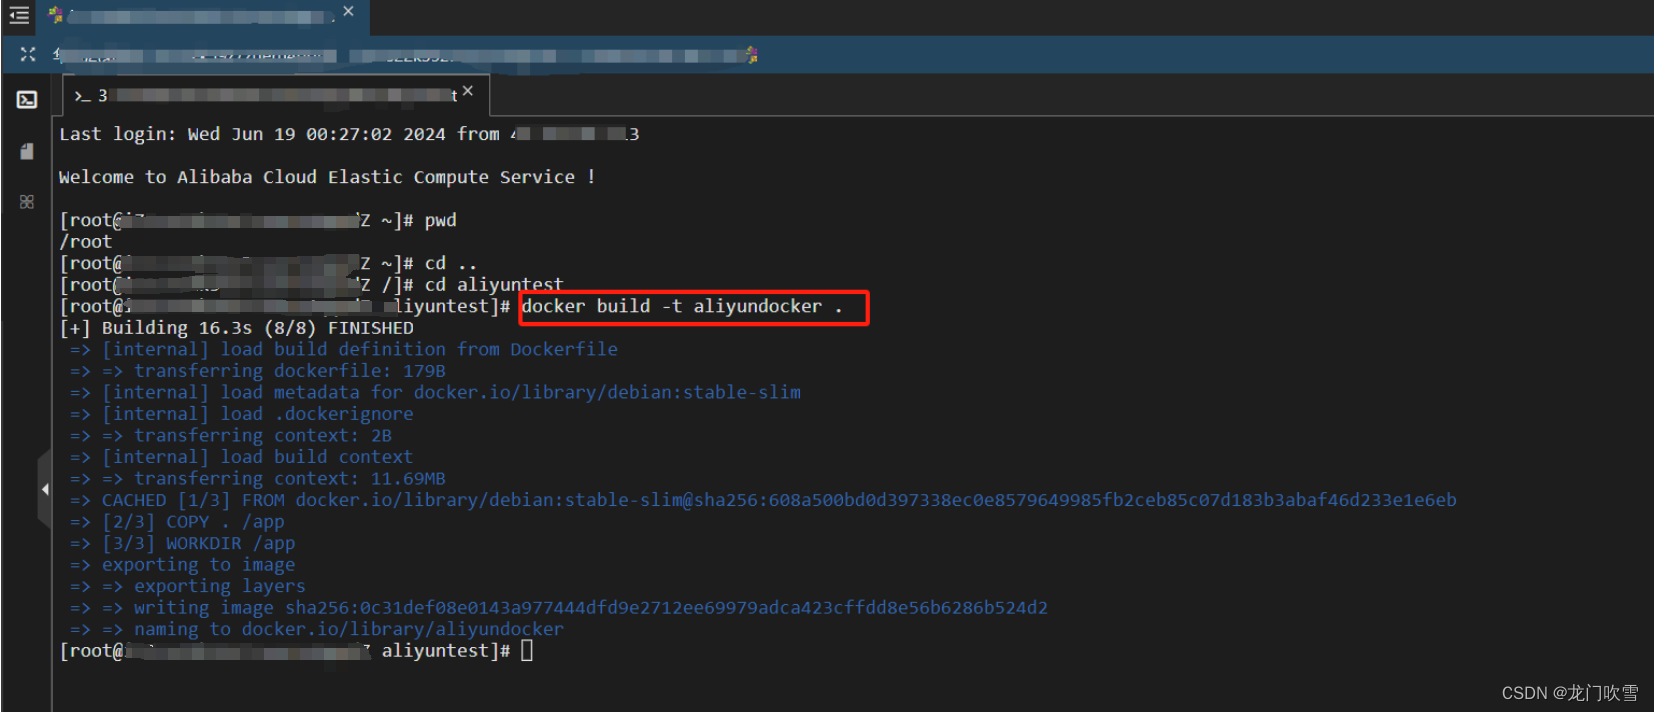Click 'transferring context: 11.69MB' line

[258, 478]
